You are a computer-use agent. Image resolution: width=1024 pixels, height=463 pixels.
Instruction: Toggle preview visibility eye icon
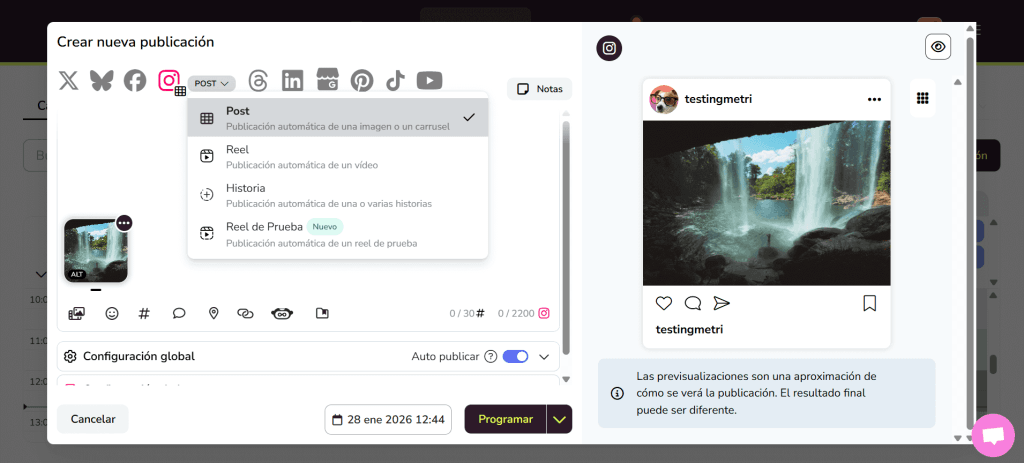938,47
